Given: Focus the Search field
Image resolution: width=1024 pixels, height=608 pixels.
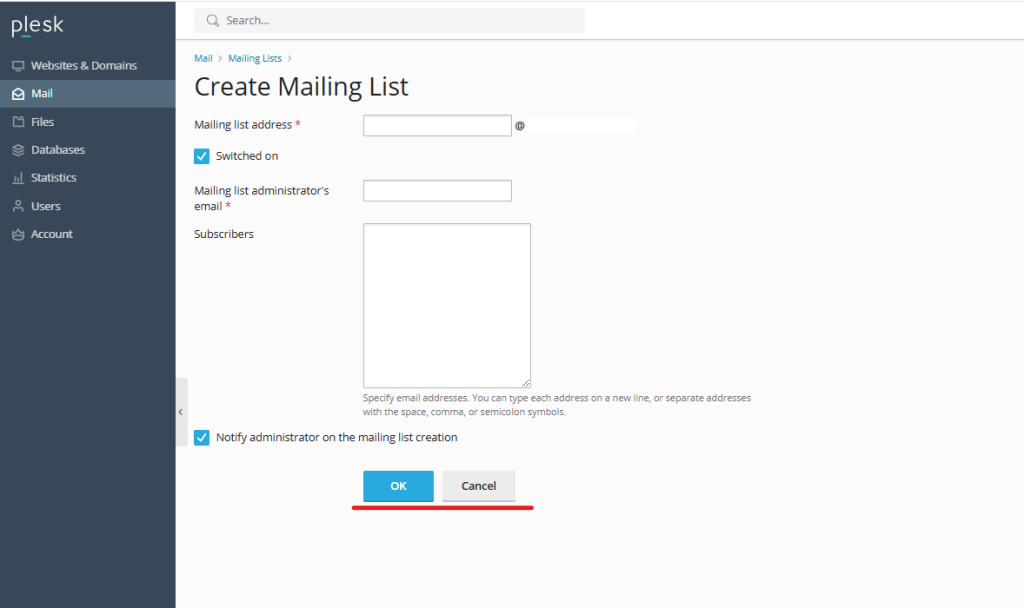Looking at the screenshot, I should (389, 21).
